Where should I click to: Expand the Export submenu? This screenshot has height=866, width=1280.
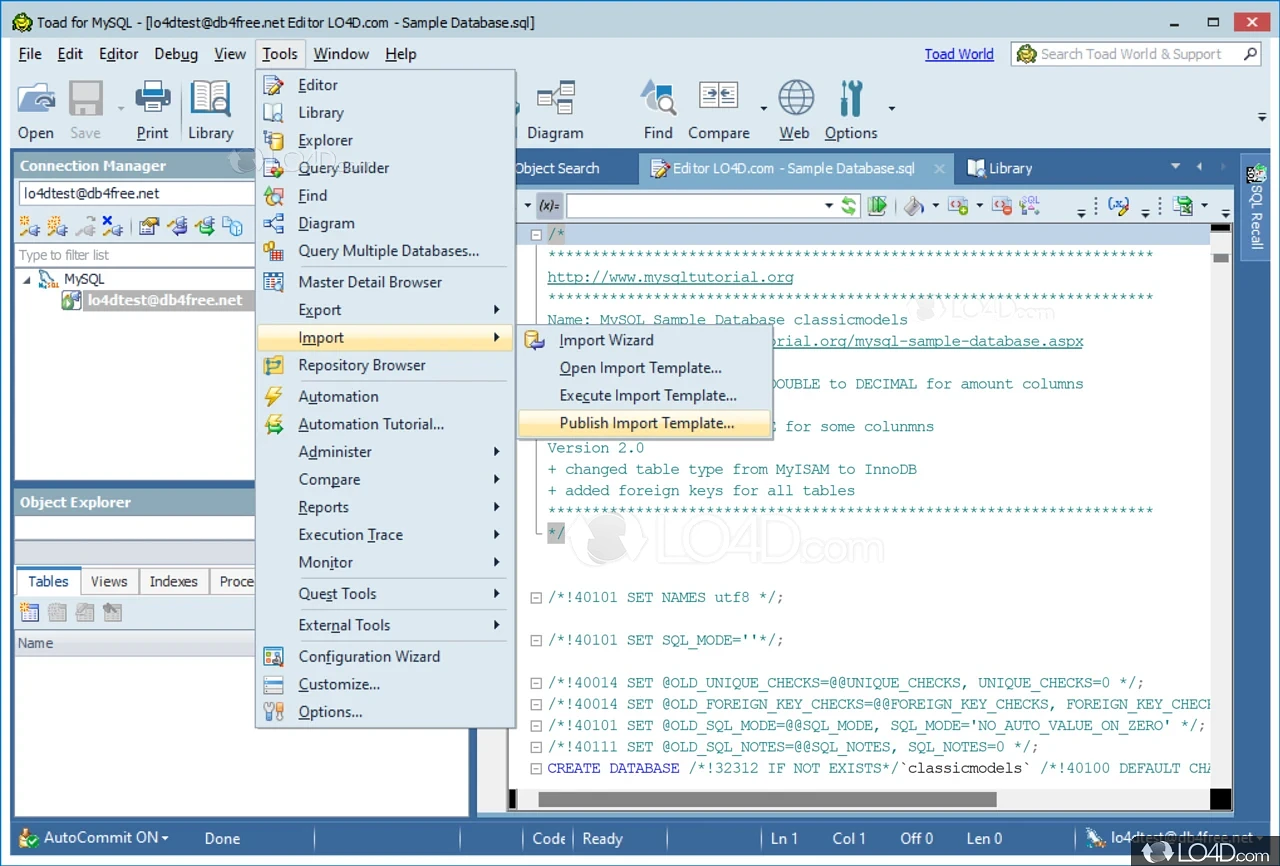coord(386,310)
